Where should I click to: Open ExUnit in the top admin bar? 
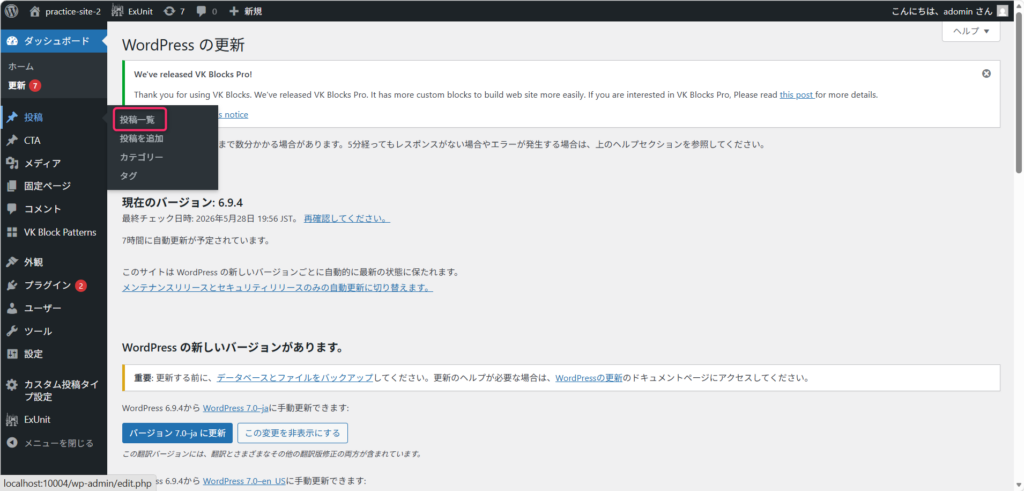(x=132, y=11)
